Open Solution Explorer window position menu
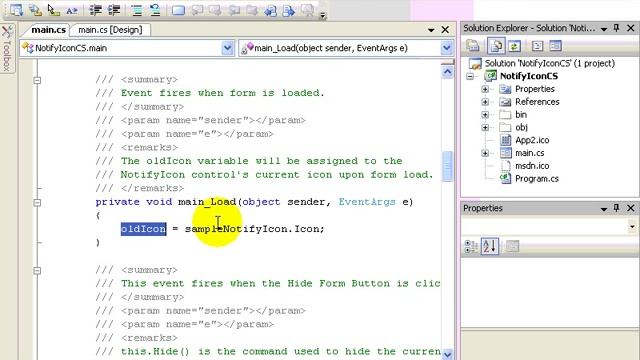 pyautogui.click(x=604, y=29)
